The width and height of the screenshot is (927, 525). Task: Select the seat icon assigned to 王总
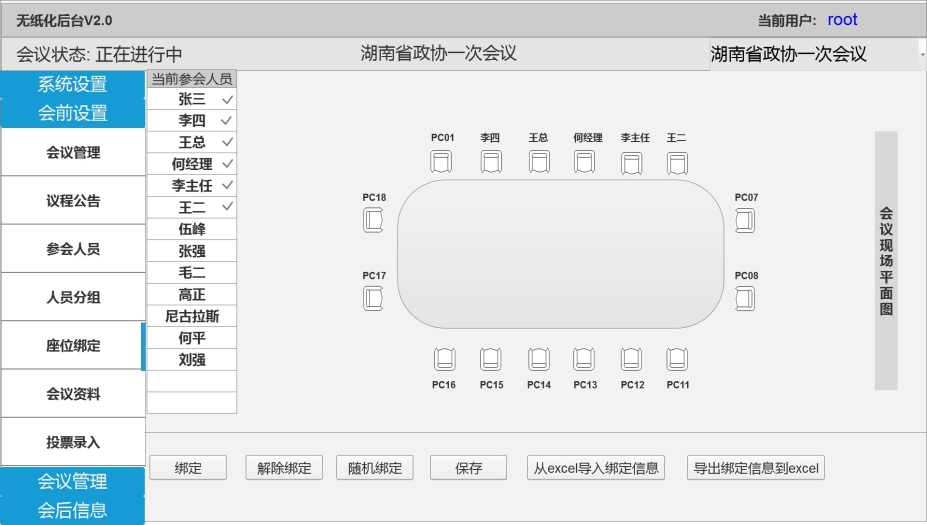click(539, 161)
